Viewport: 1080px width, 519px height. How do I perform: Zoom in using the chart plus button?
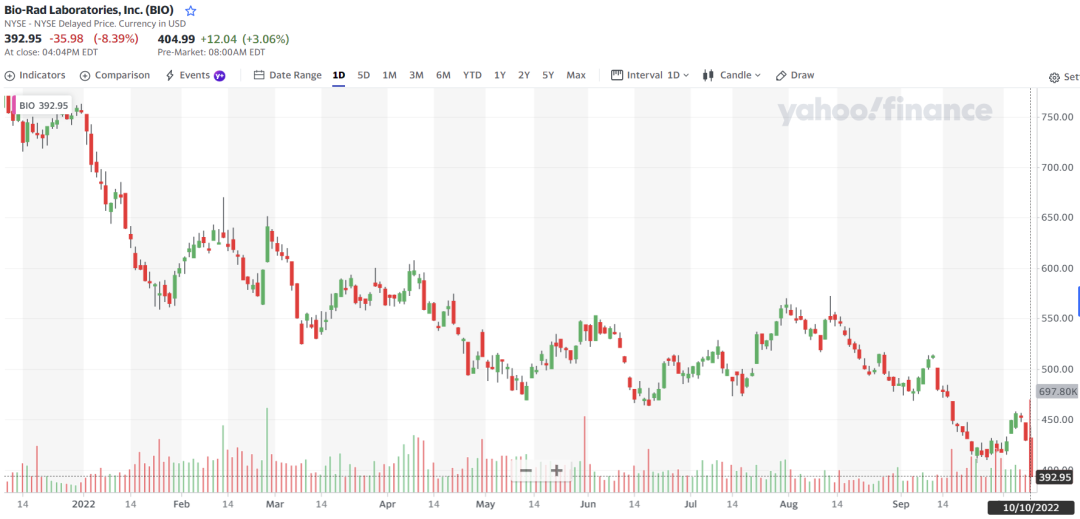[557, 470]
